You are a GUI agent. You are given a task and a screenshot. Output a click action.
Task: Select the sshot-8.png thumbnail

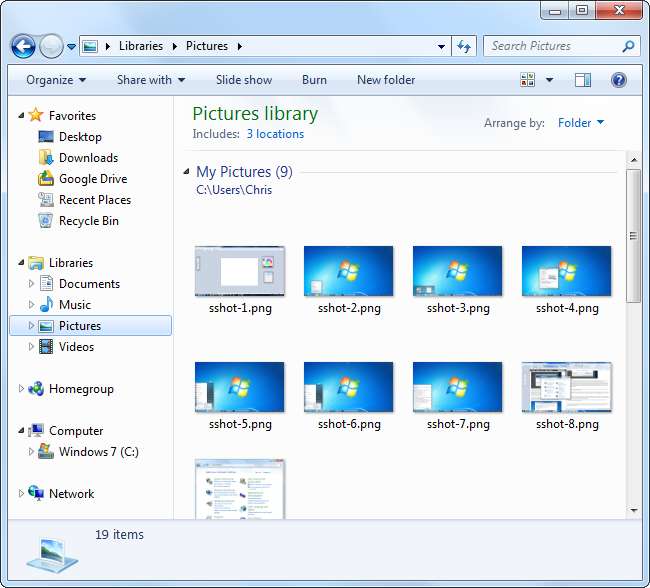pos(567,388)
